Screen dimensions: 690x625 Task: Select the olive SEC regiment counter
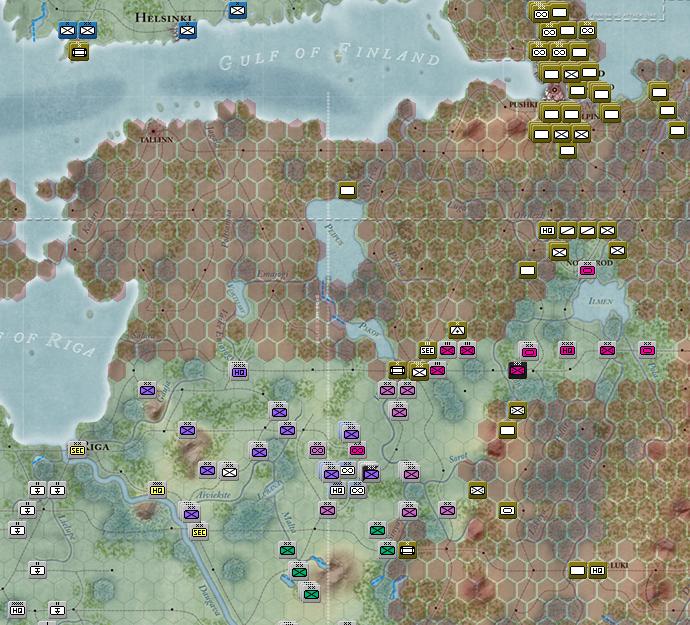point(427,350)
